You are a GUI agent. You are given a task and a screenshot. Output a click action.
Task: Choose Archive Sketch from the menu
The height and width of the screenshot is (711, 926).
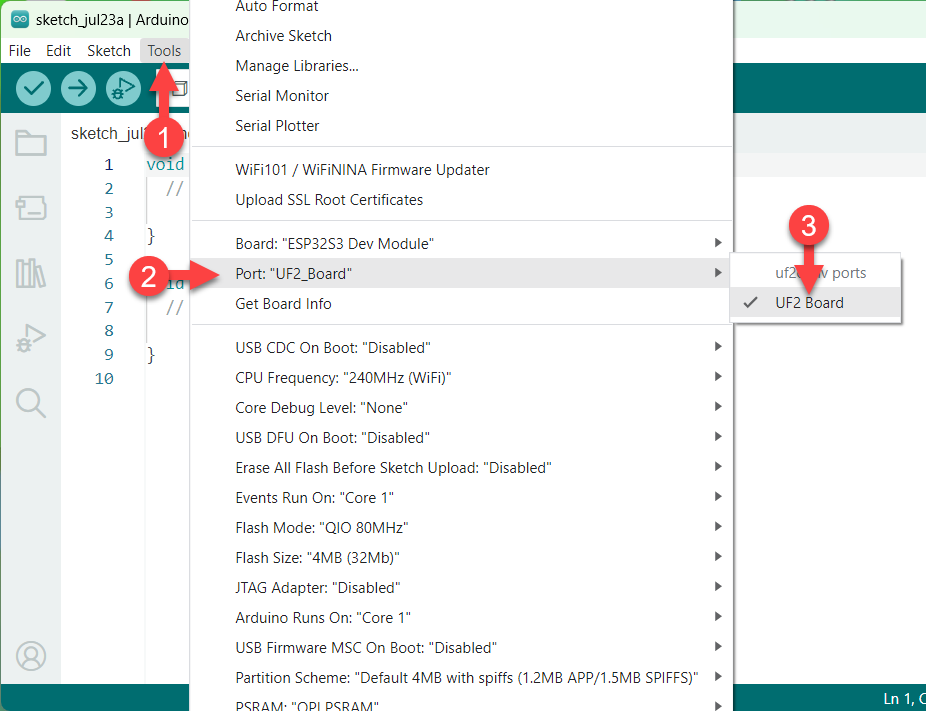[462, 36]
